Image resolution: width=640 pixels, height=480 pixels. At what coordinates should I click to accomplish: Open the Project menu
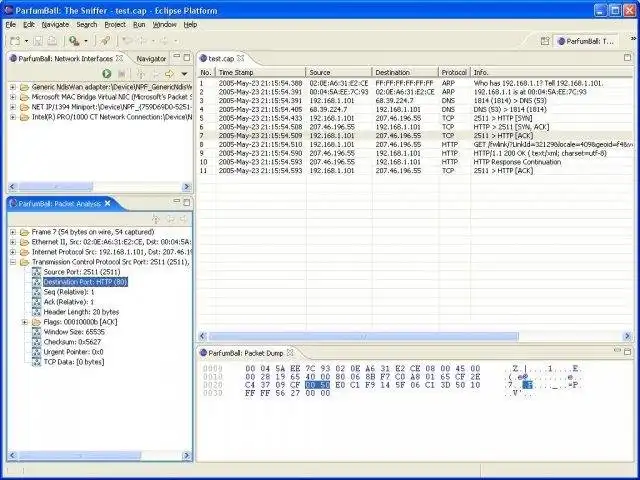tap(115, 24)
